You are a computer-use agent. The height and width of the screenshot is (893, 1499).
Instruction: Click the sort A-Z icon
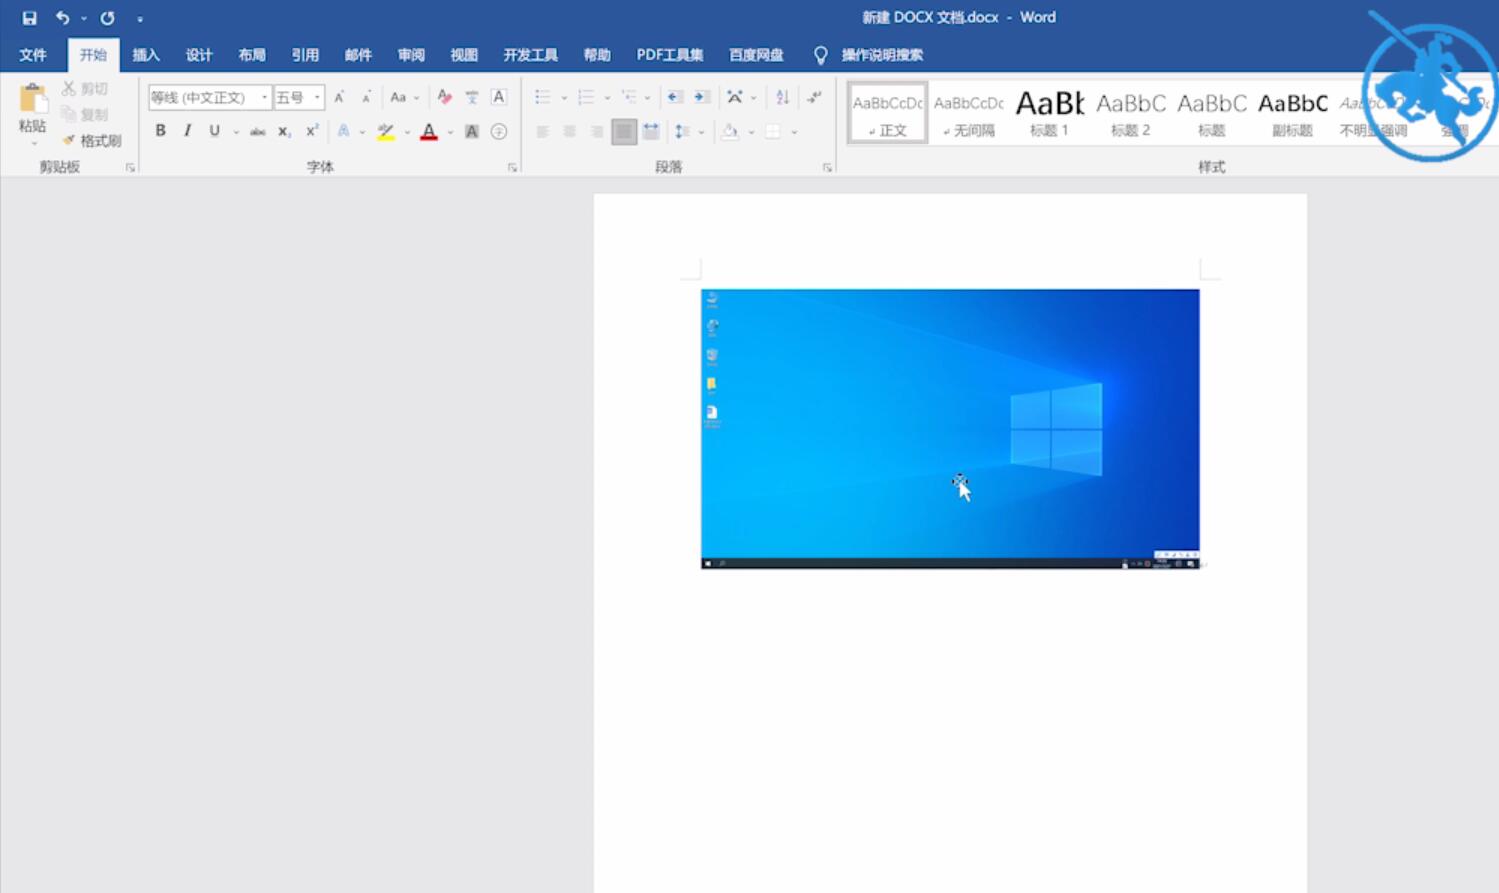coord(783,97)
